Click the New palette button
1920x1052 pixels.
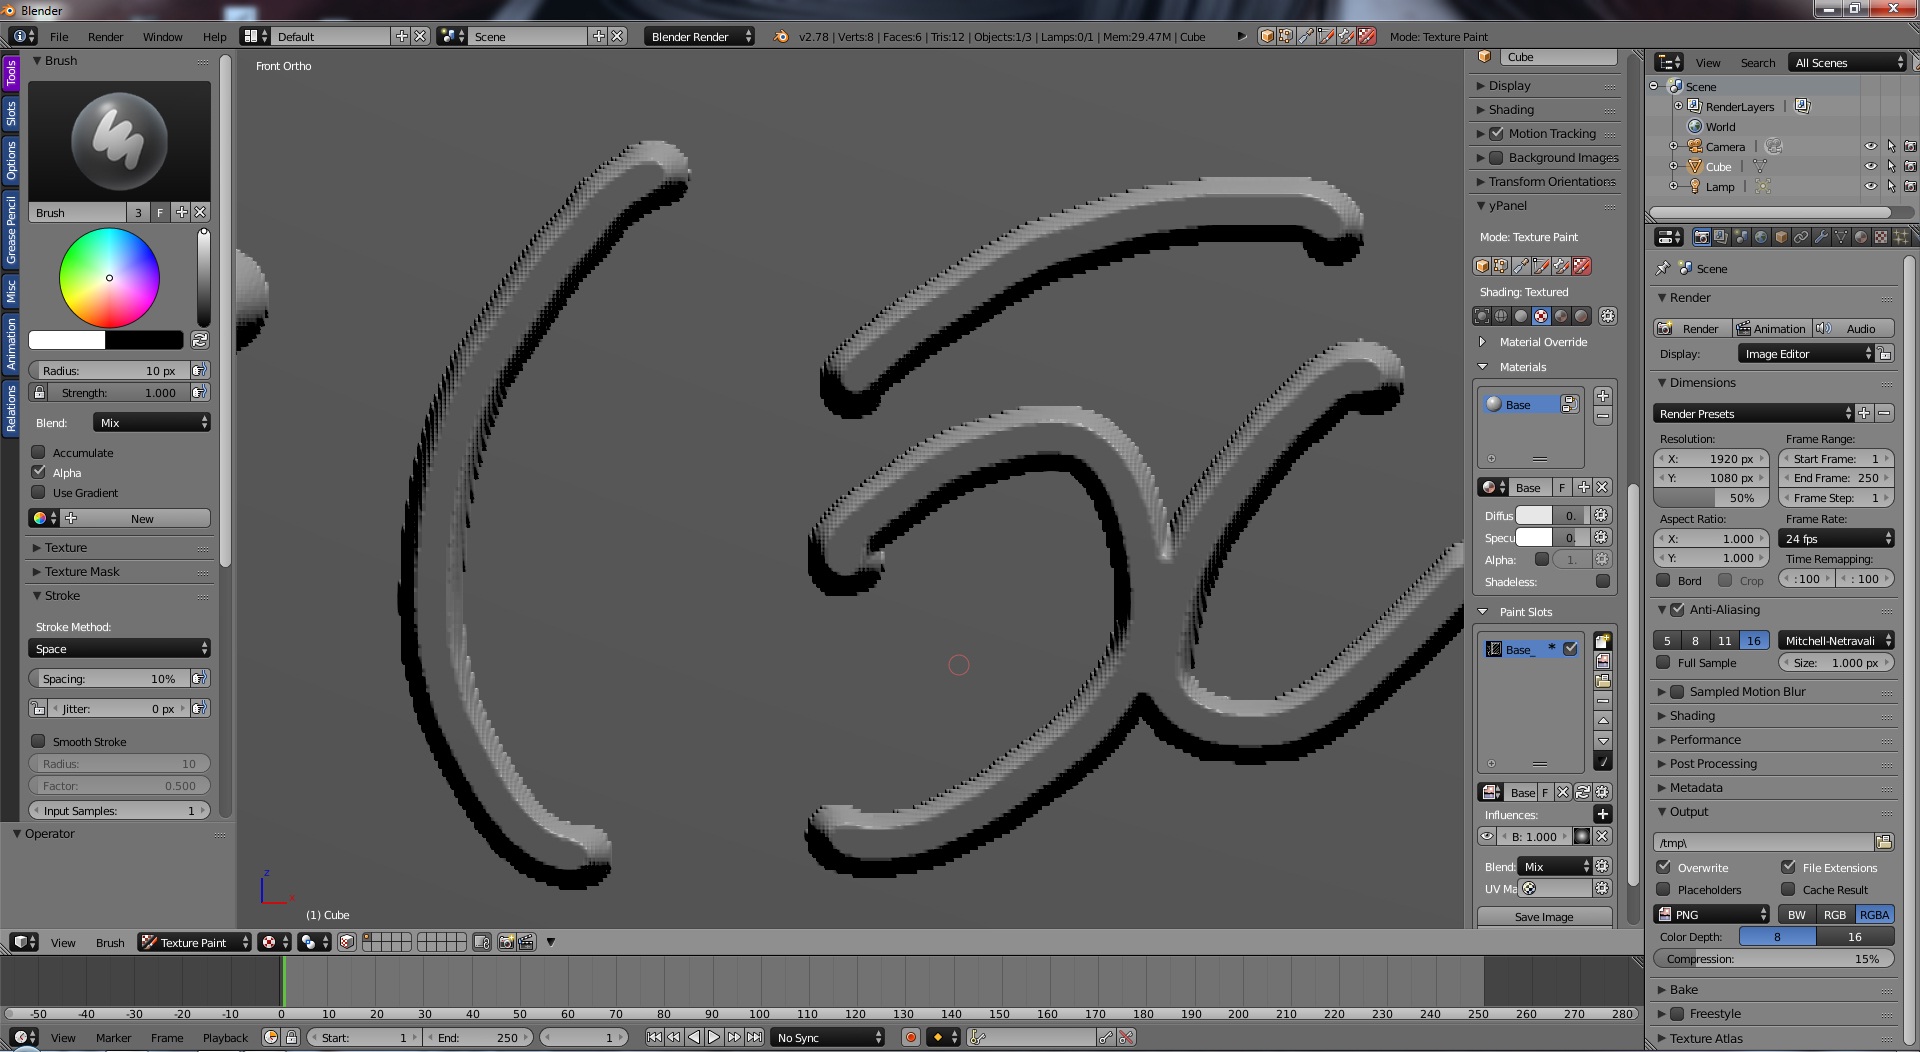(x=141, y=518)
